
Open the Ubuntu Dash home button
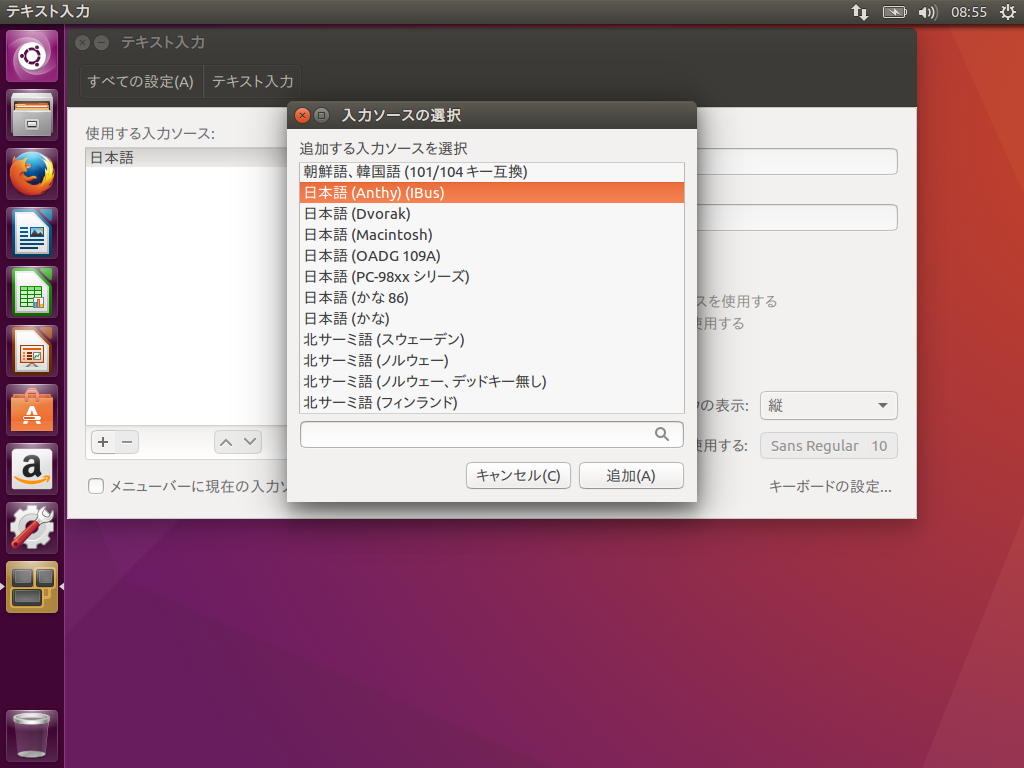pyautogui.click(x=33, y=56)
